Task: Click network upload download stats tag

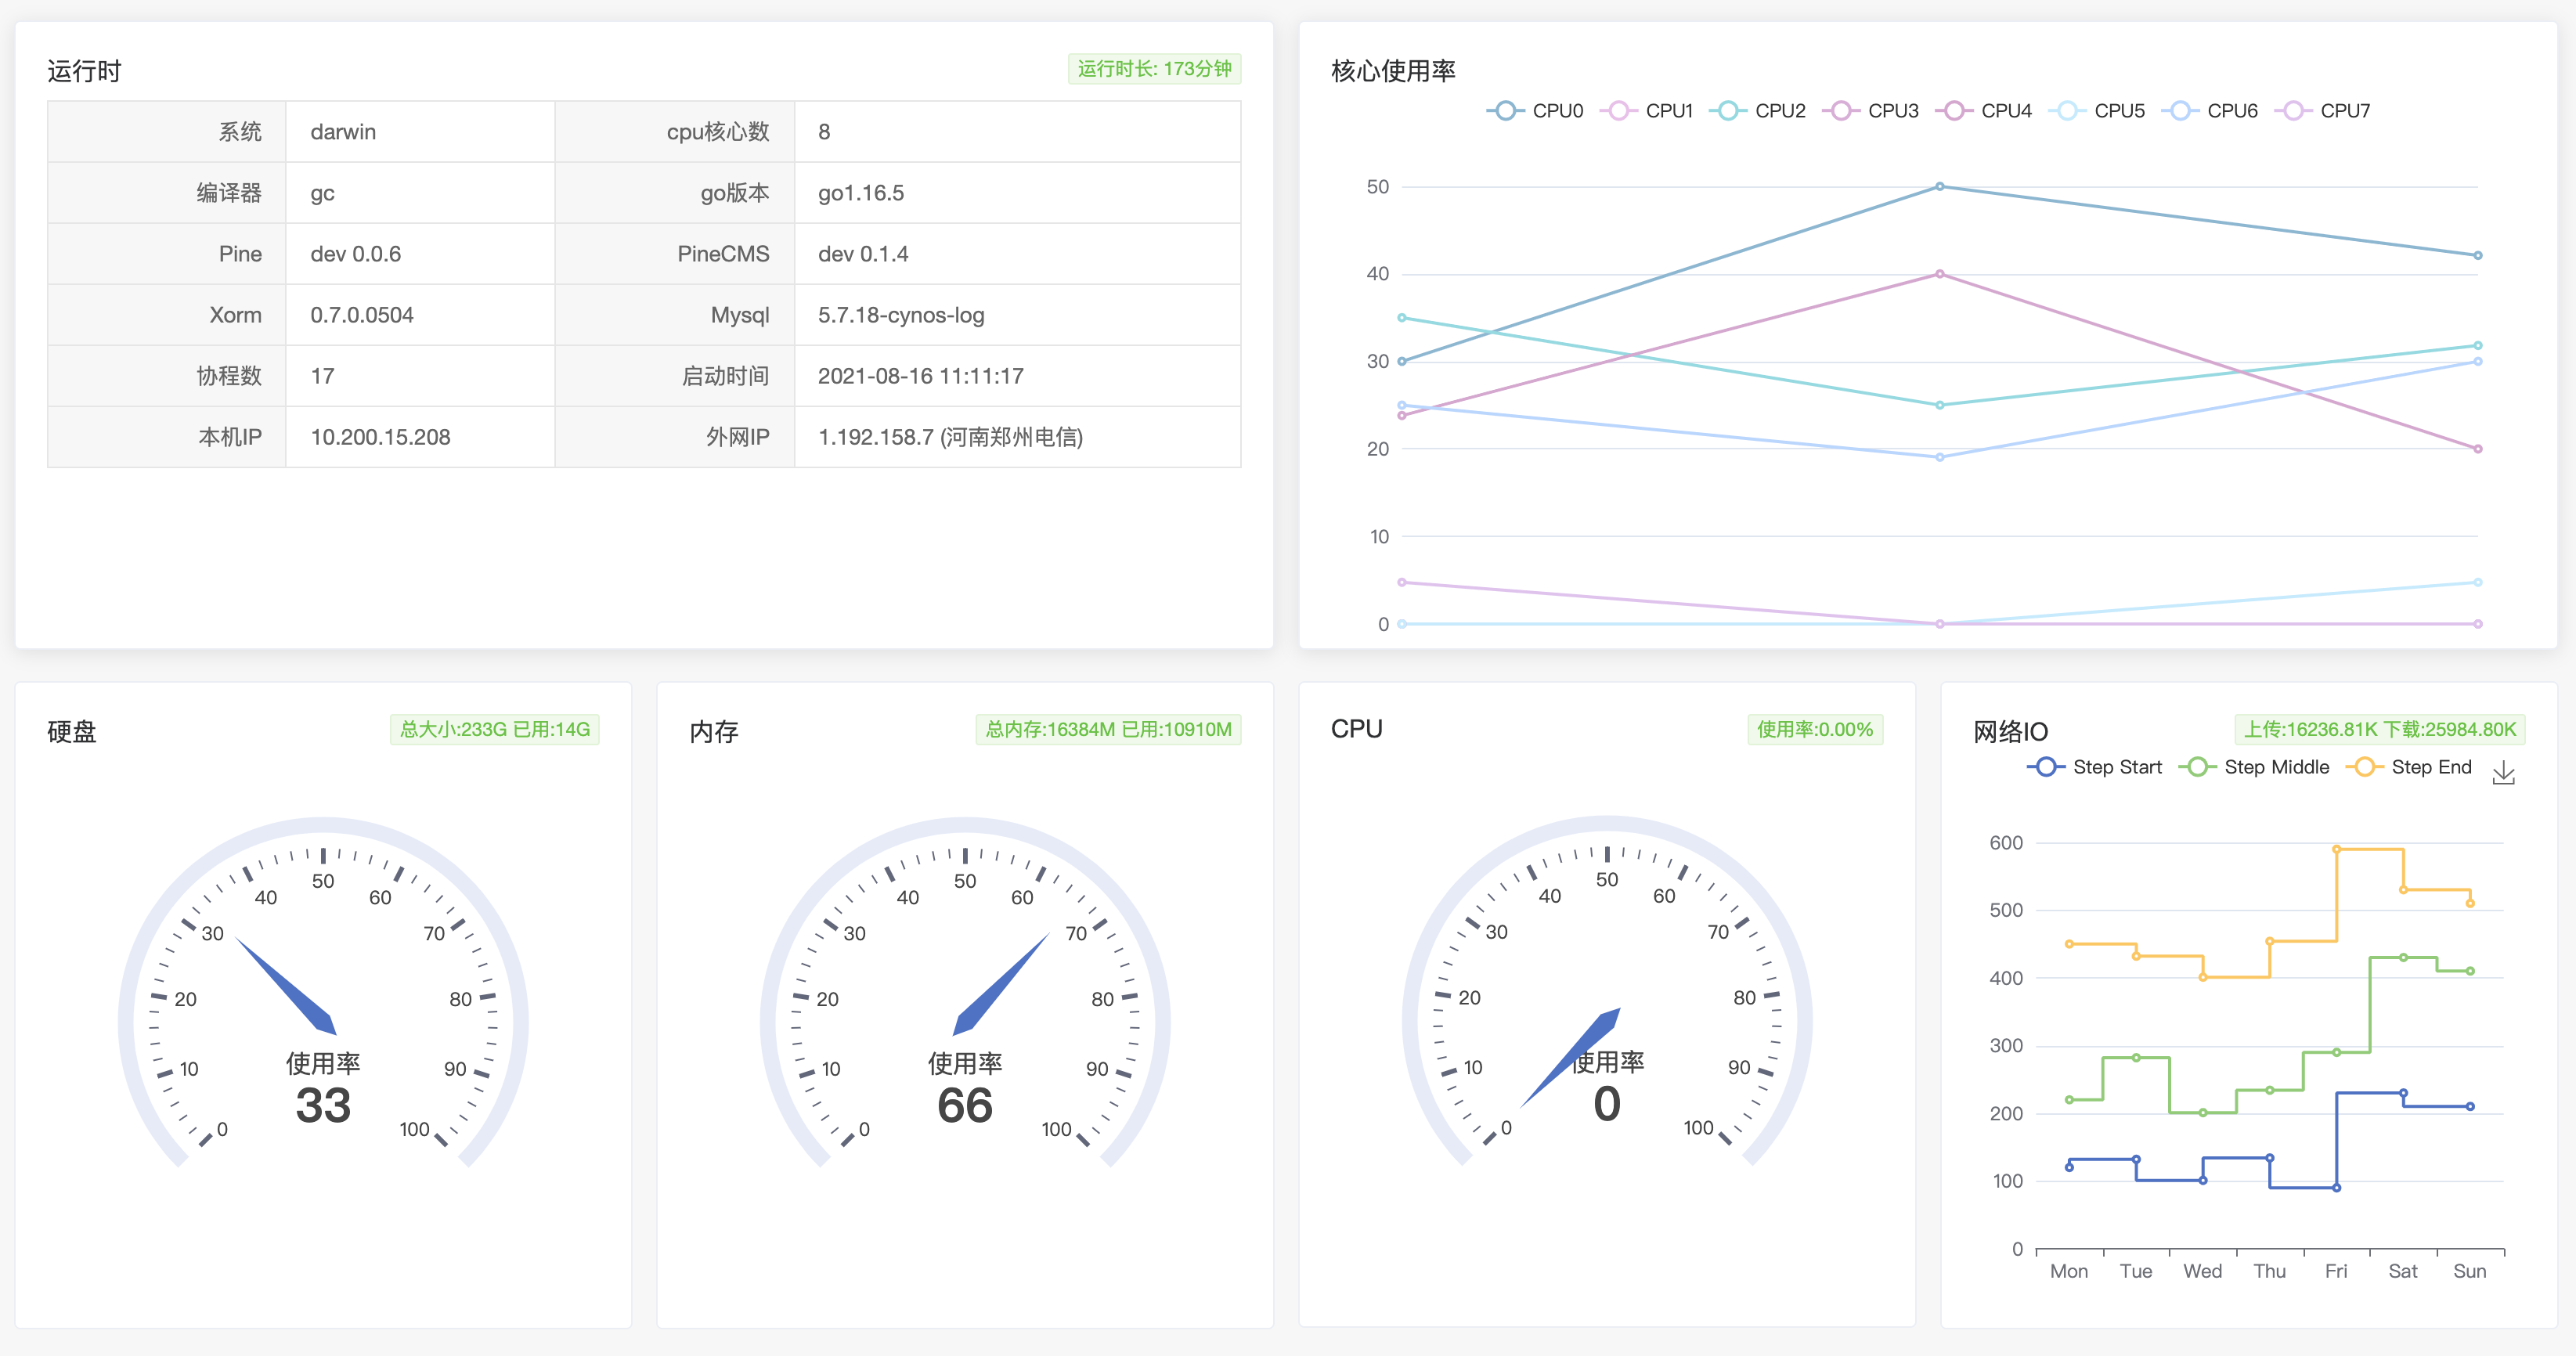Action: point(2379,729)
